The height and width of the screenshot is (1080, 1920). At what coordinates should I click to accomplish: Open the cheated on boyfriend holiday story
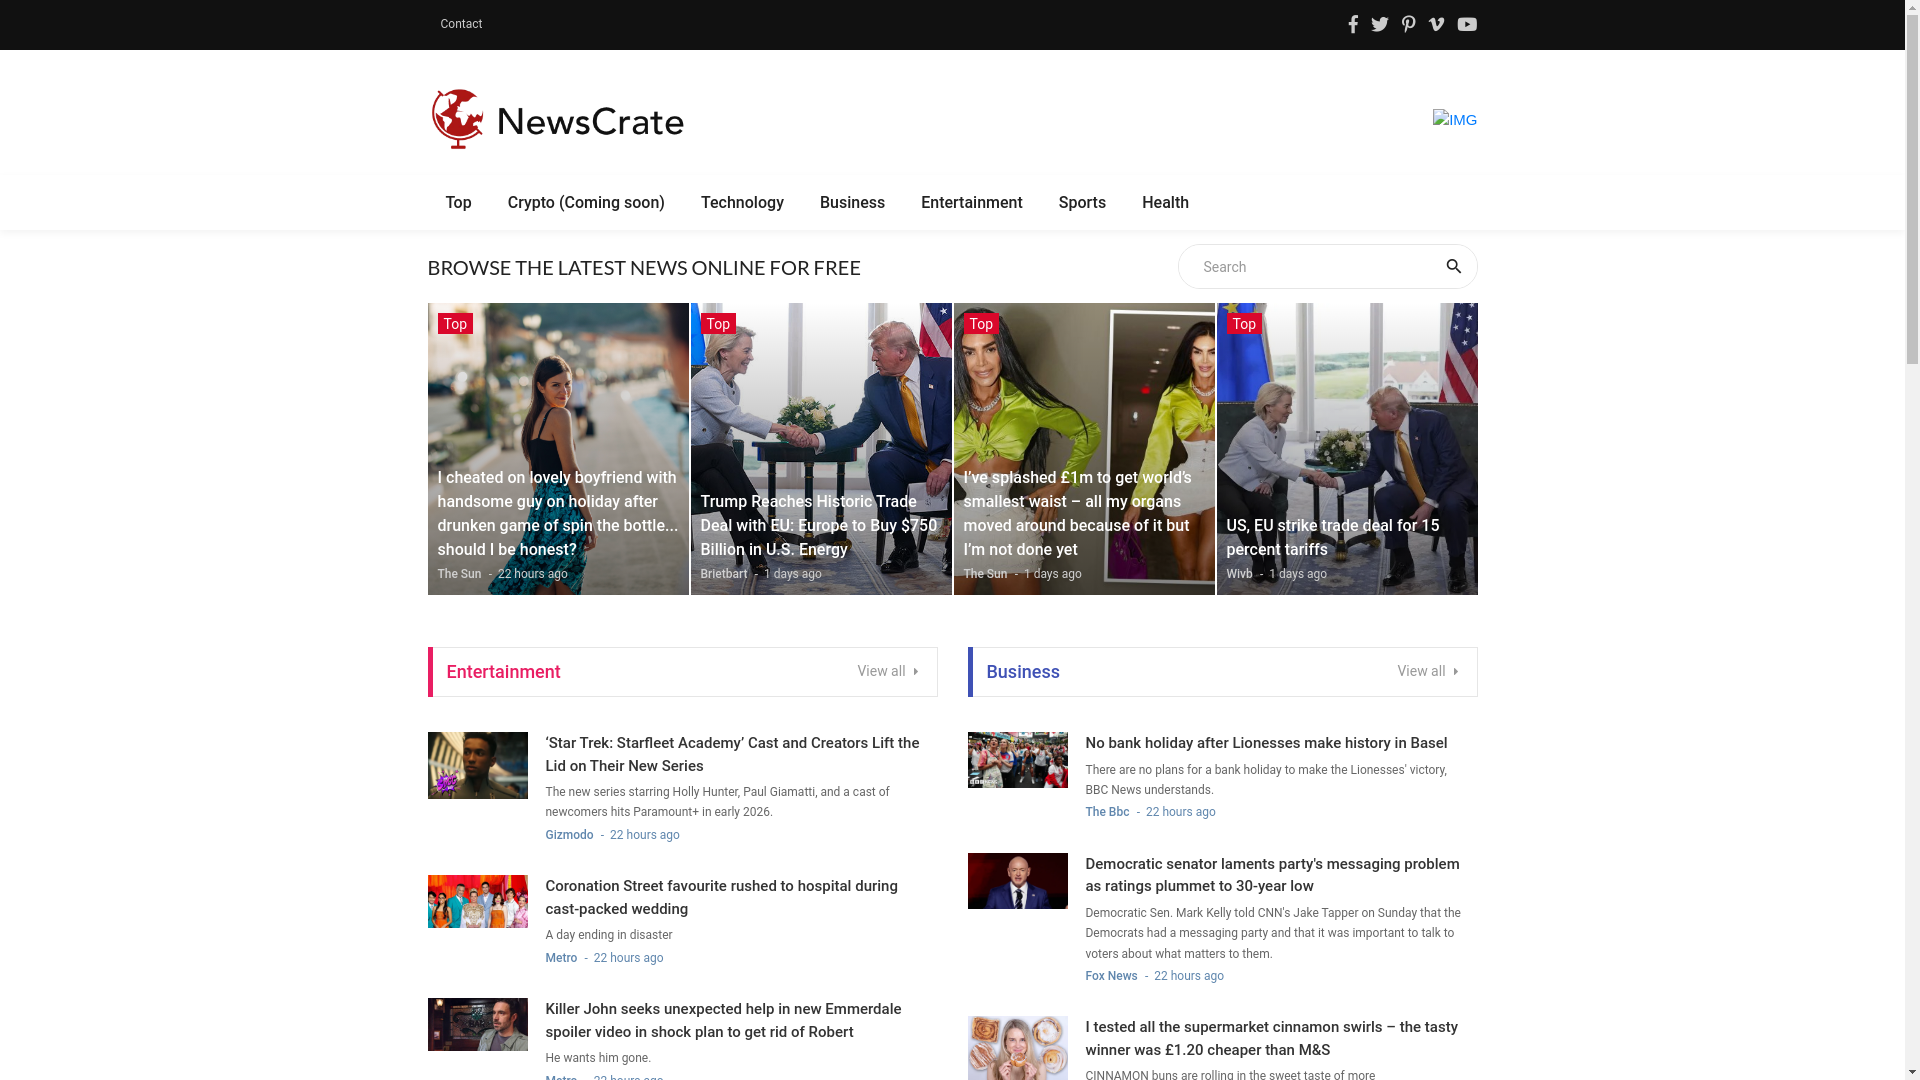click(558, 513)
